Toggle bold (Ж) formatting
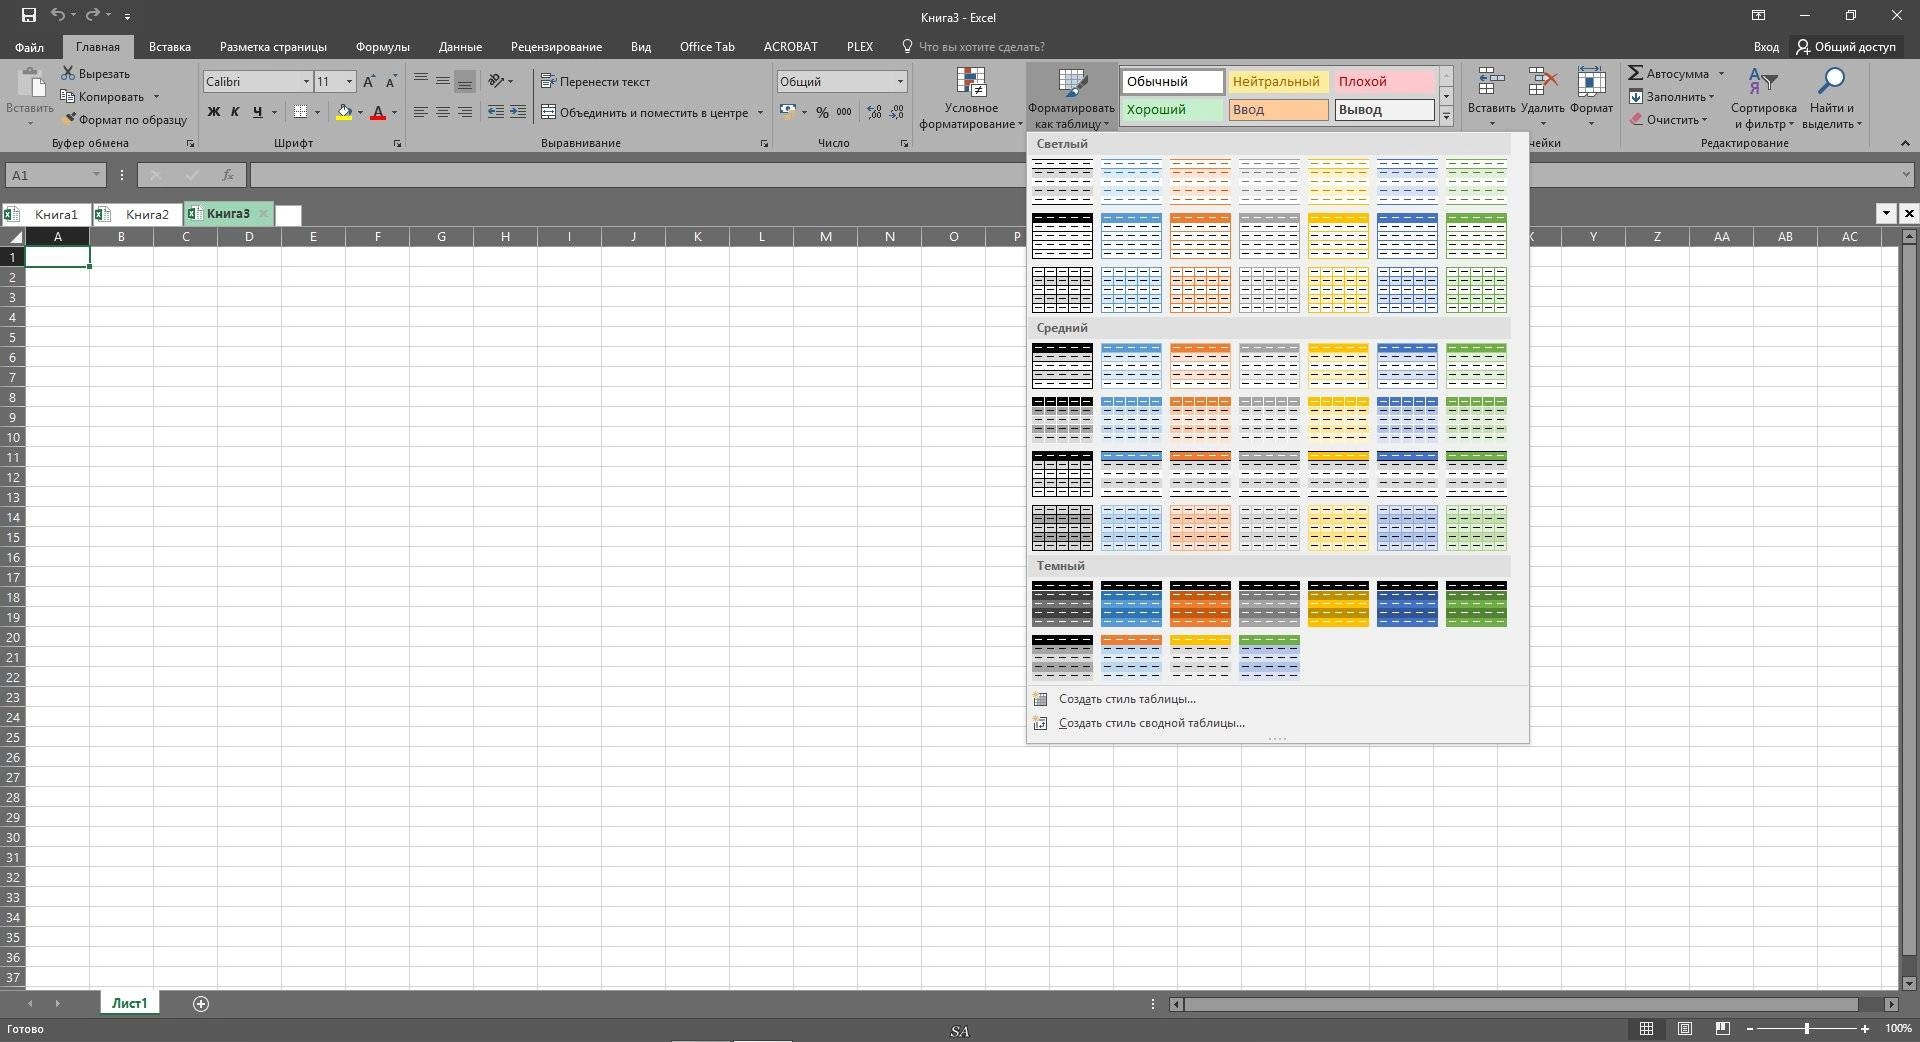The image size is (1920, 1042). 213,112
